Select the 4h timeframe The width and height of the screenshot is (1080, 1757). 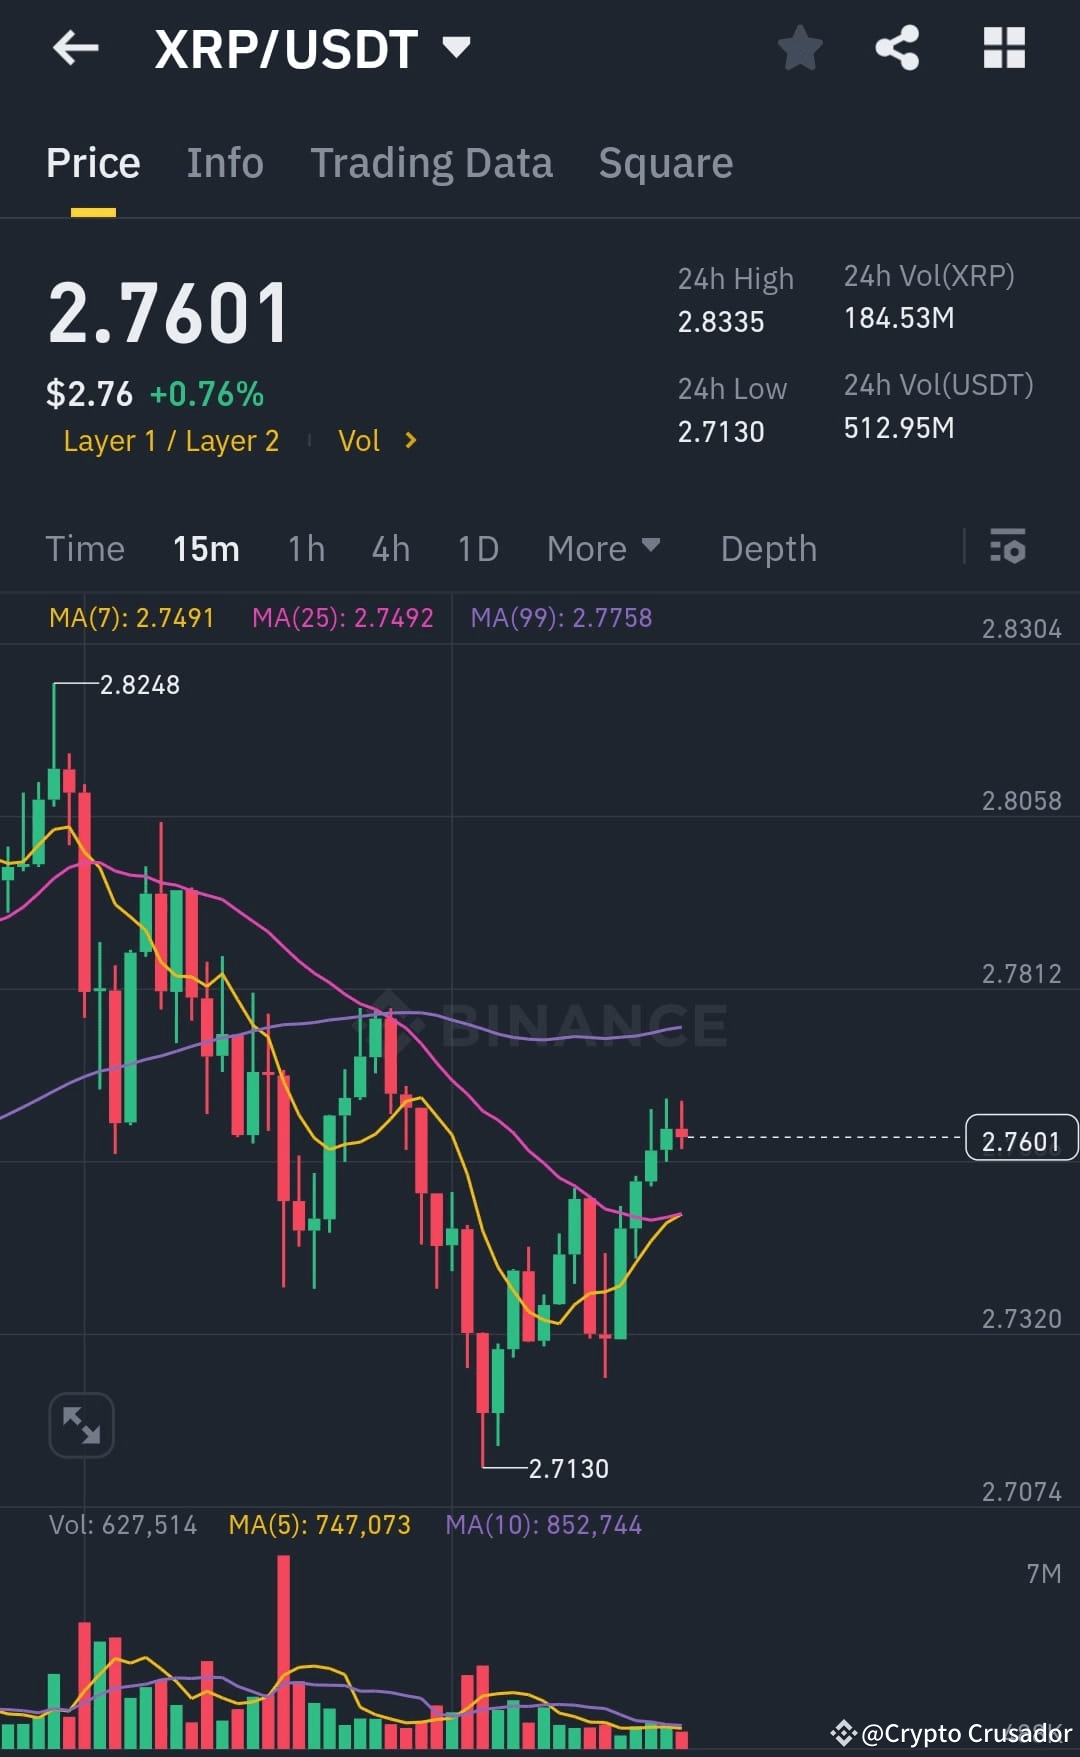click(390, 548)
